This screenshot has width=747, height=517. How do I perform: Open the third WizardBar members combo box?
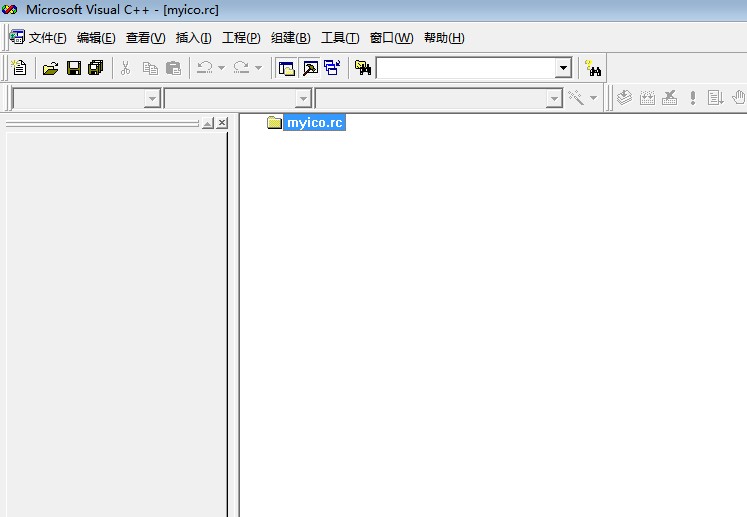[439, 99]
